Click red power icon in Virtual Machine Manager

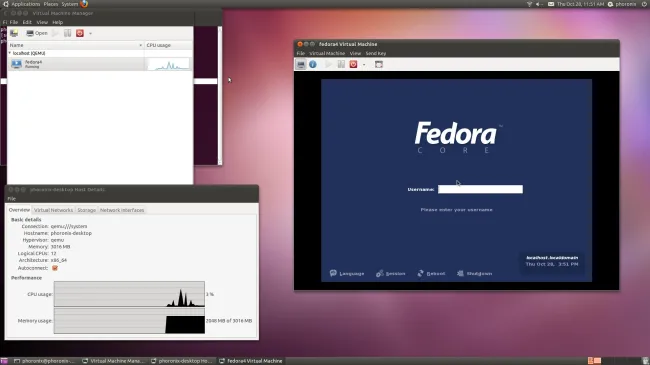point(80,33)
